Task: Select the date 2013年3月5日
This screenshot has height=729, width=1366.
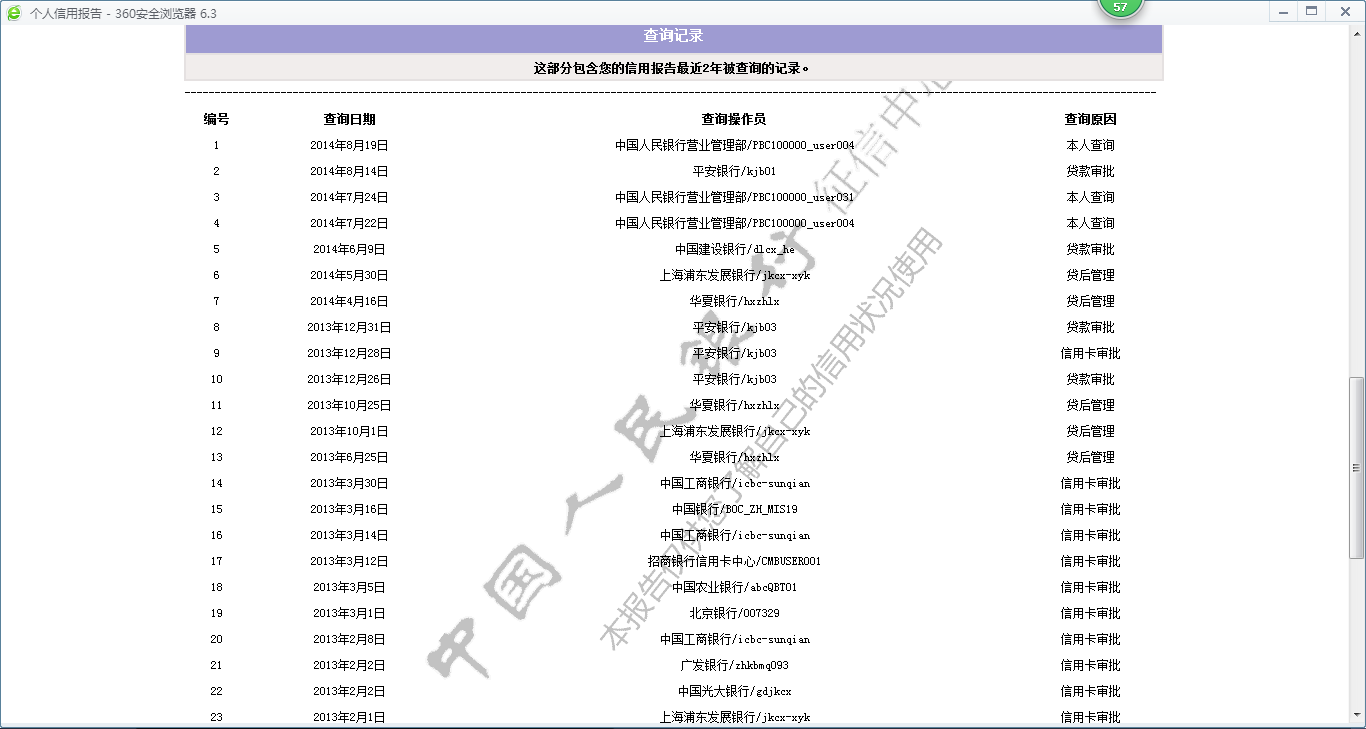Action: (x=349, y=587)
